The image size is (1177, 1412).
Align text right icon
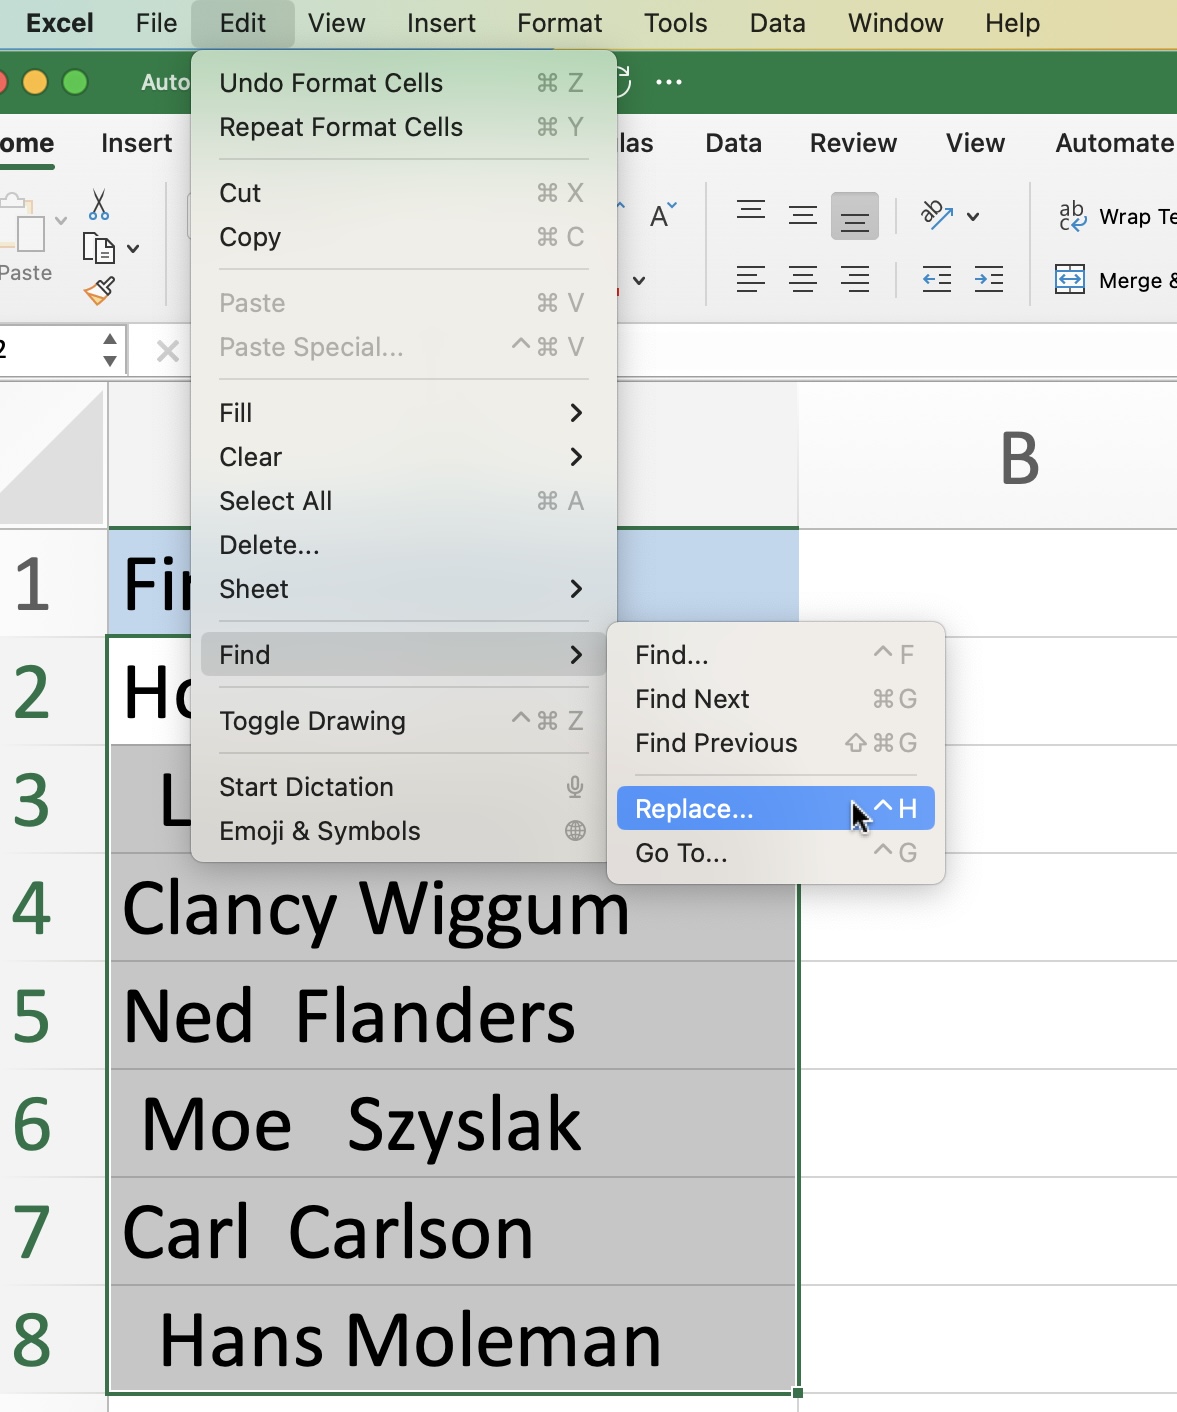pyautogui.click(x=855, y=279)
